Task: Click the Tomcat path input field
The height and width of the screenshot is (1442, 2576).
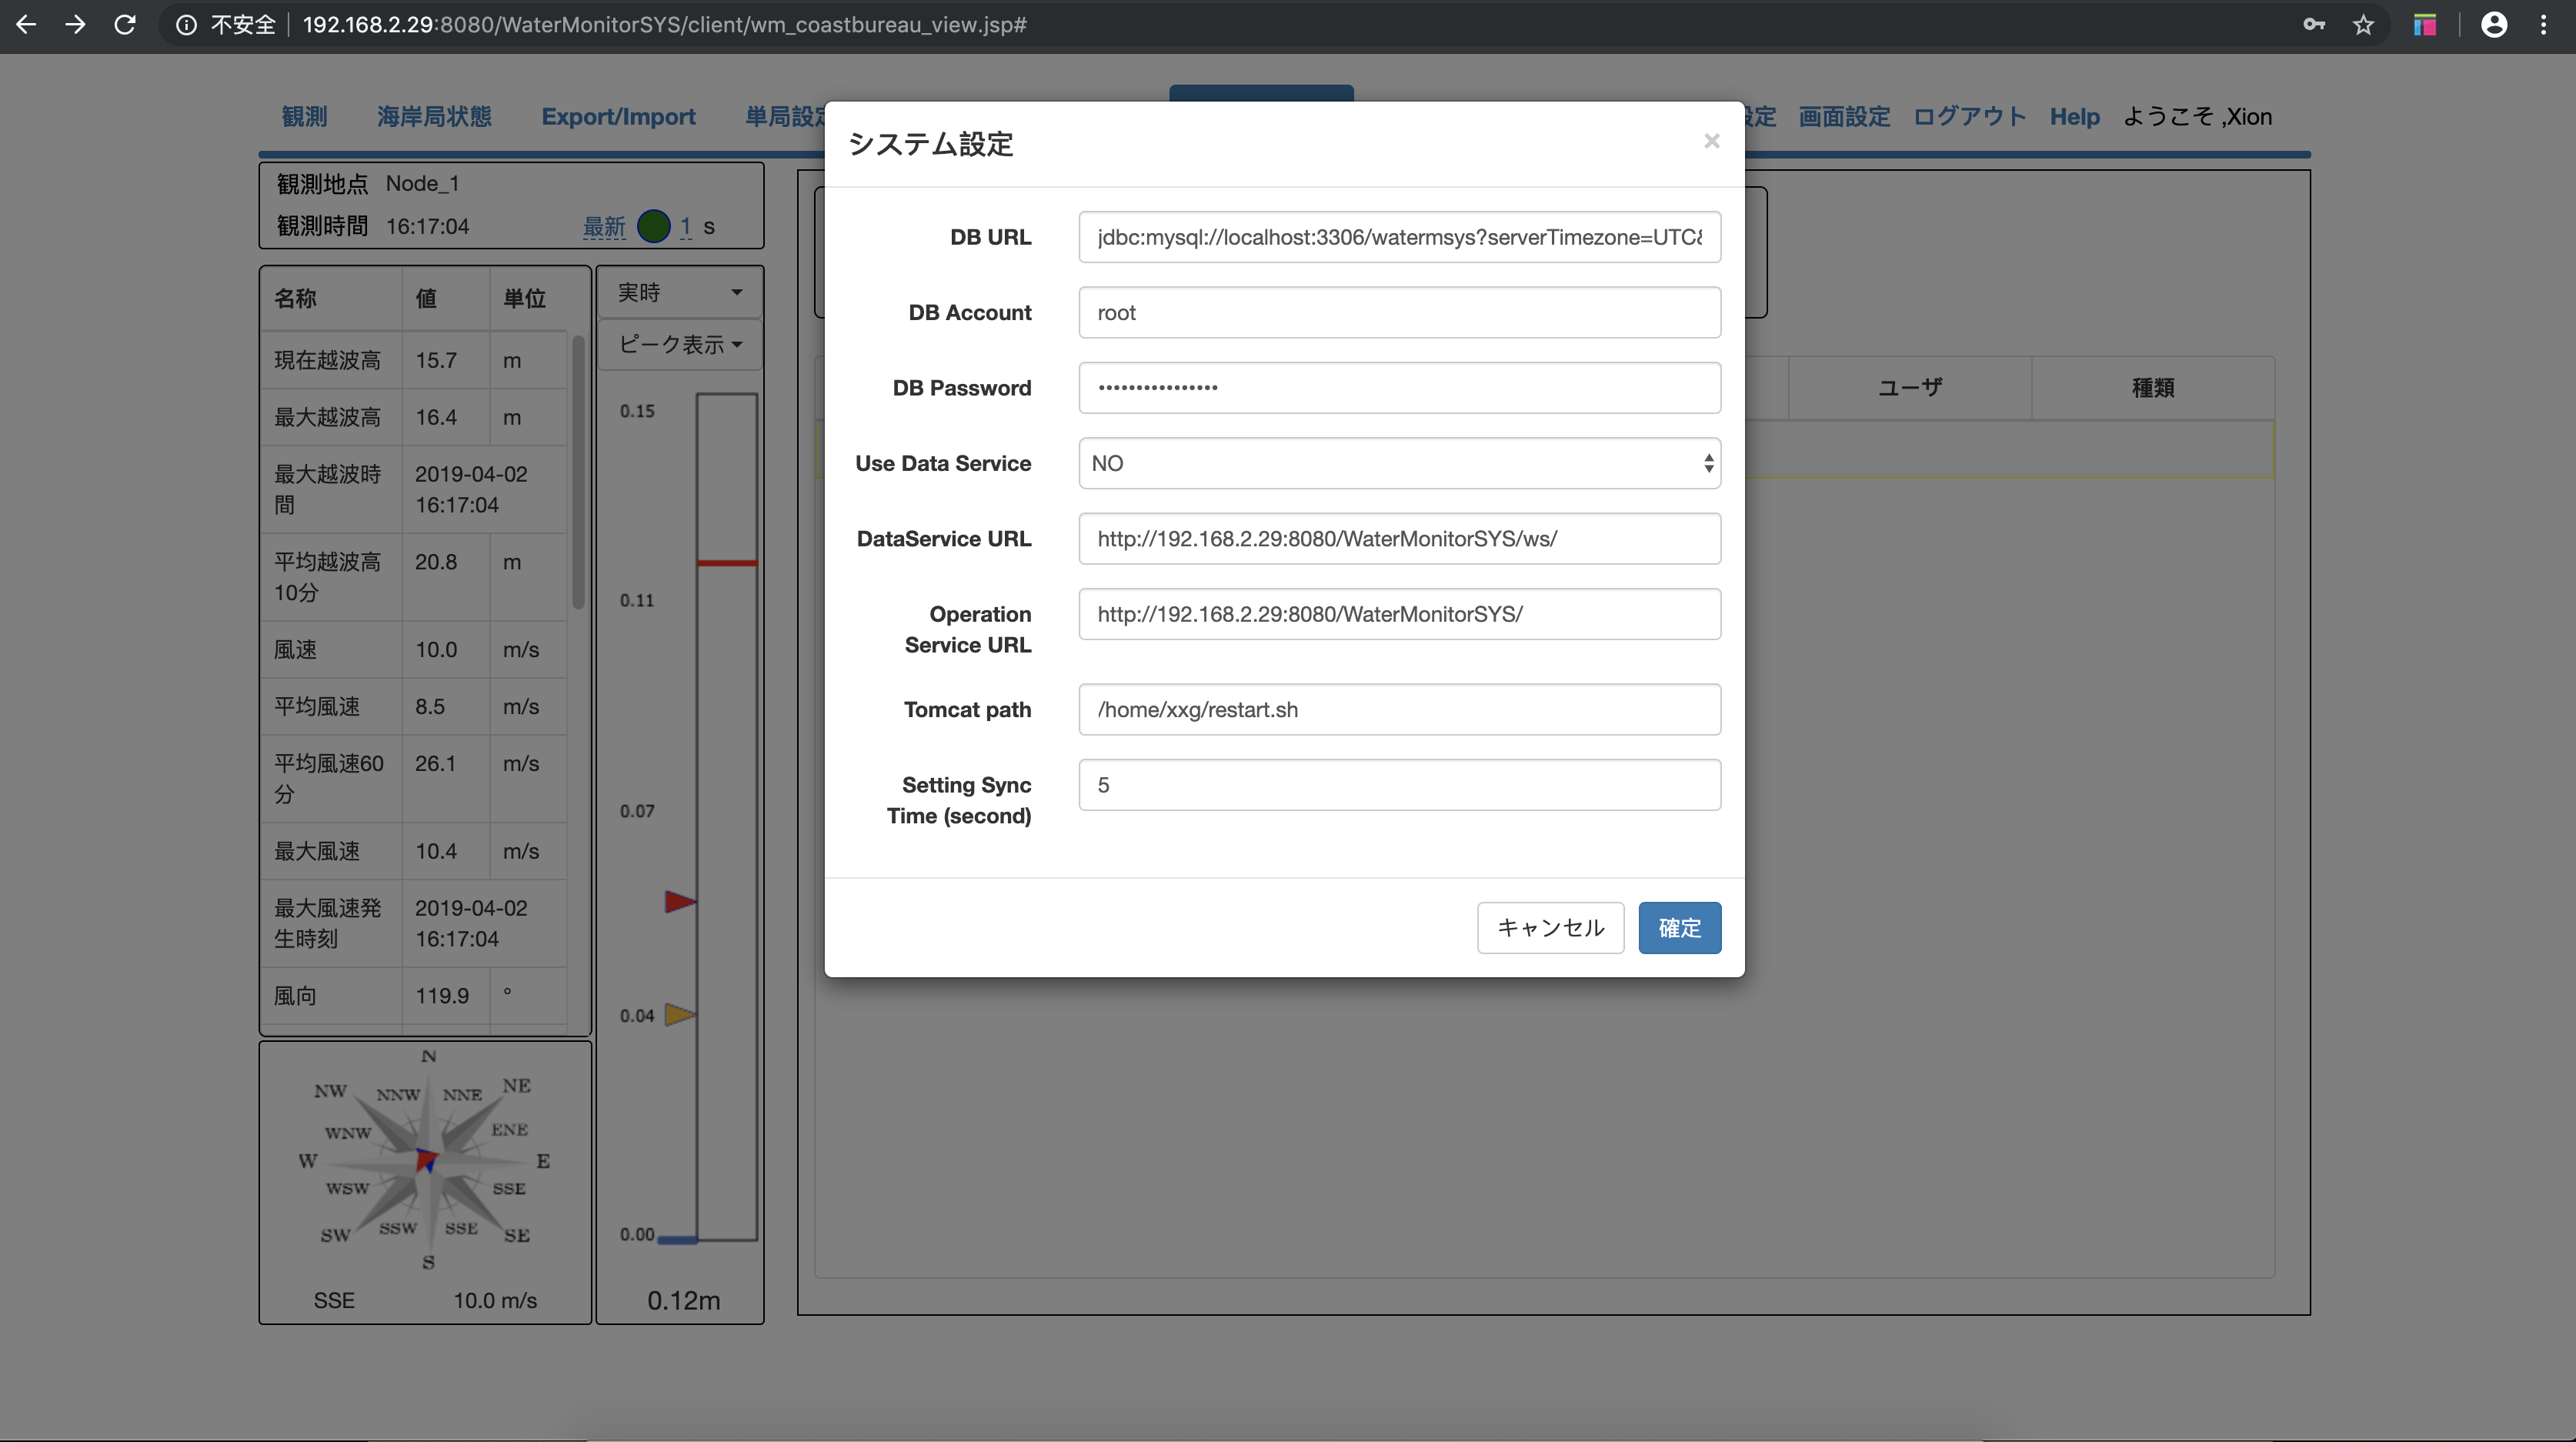Action: pos(1399,709)
